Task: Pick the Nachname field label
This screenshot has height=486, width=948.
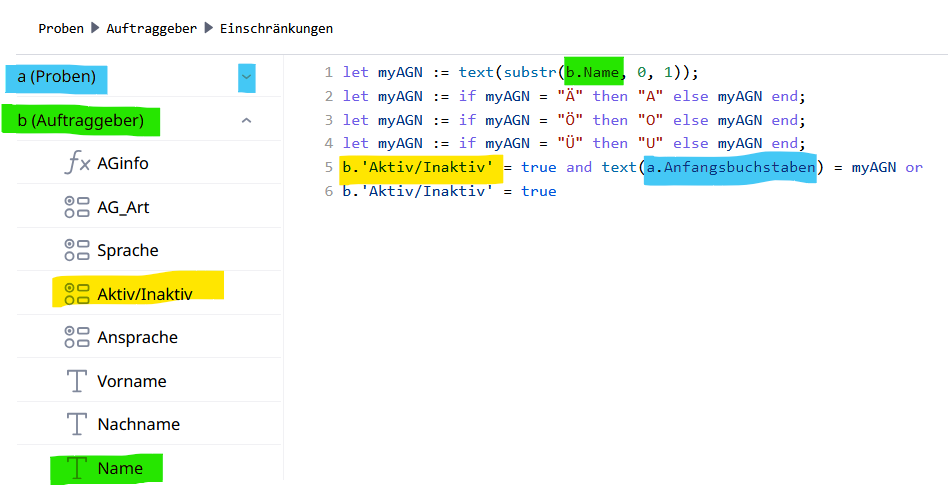Action: 138,424
